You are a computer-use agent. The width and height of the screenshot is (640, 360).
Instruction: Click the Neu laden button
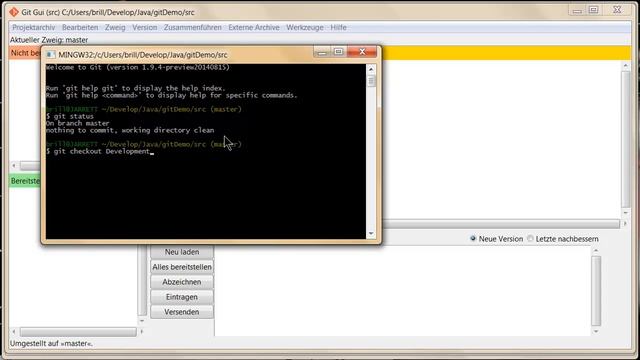(x=182, y=252)
